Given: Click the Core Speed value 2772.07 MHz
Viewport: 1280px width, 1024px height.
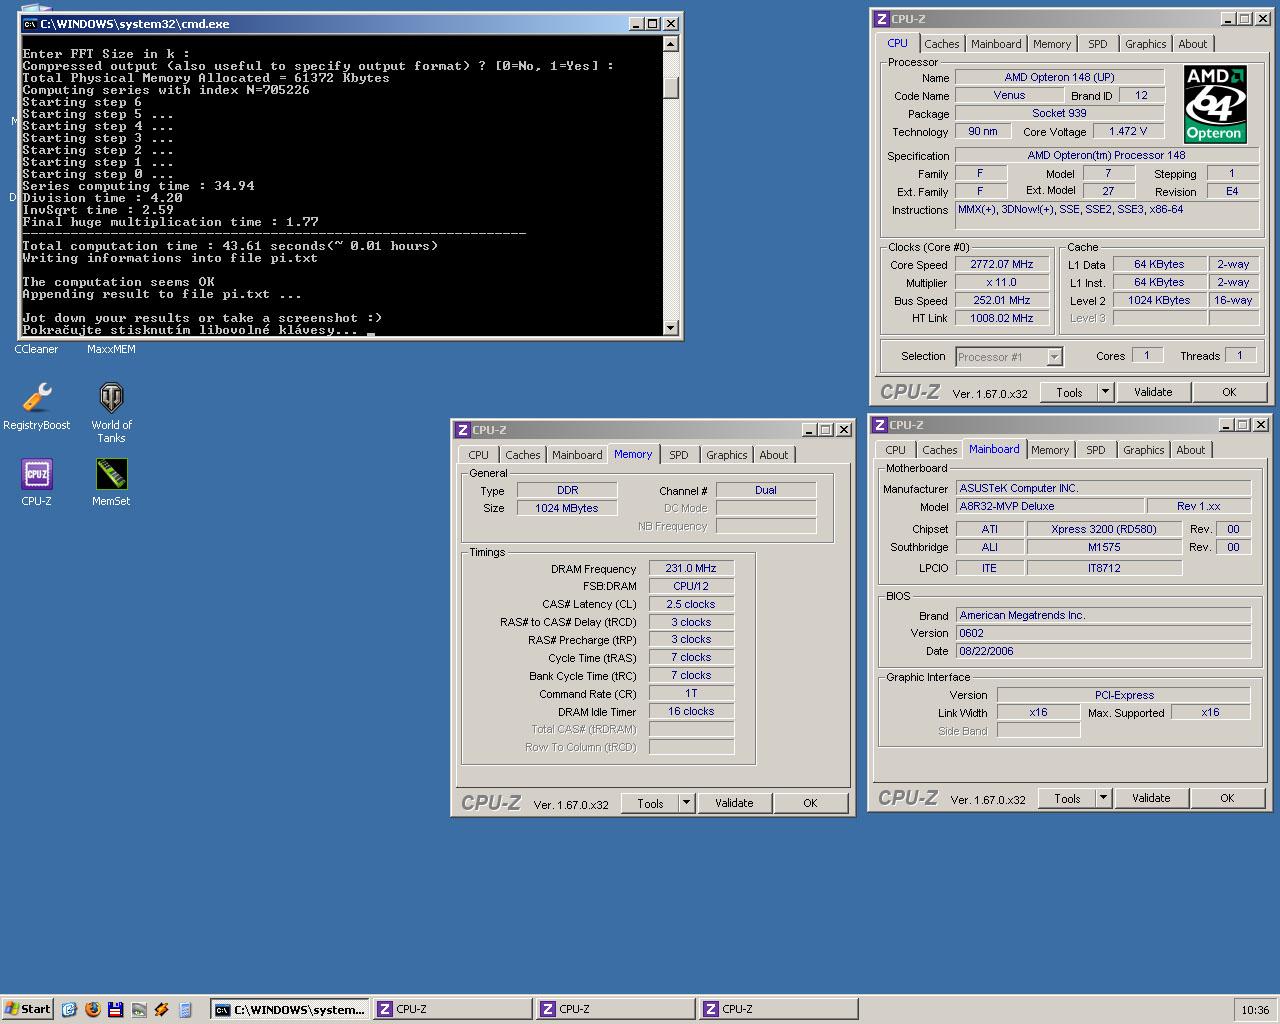Looking at the screenshot, I should [x=1001, y=264].
